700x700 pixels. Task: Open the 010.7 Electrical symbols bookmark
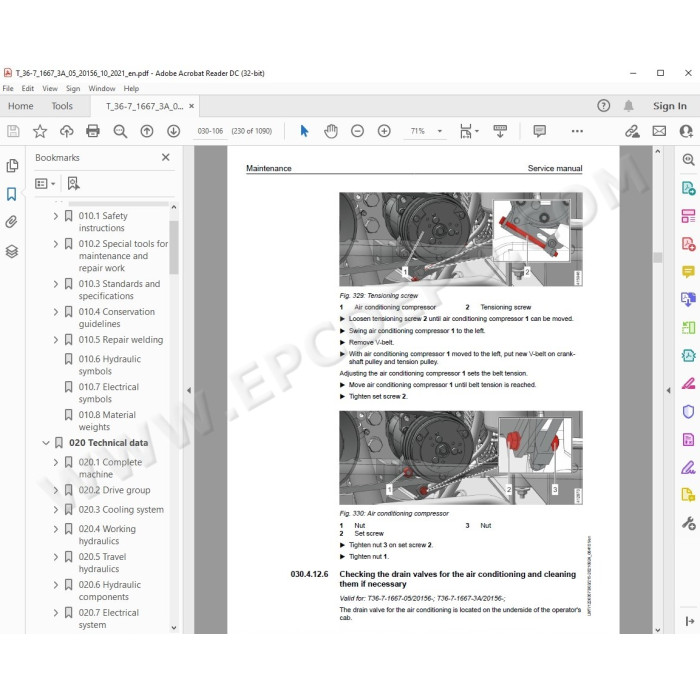[x=108, y=393]
